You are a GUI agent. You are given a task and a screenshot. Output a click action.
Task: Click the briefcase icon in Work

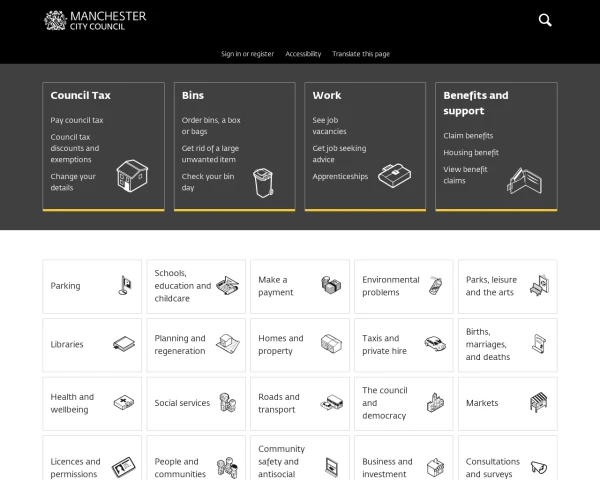[395, 176]
